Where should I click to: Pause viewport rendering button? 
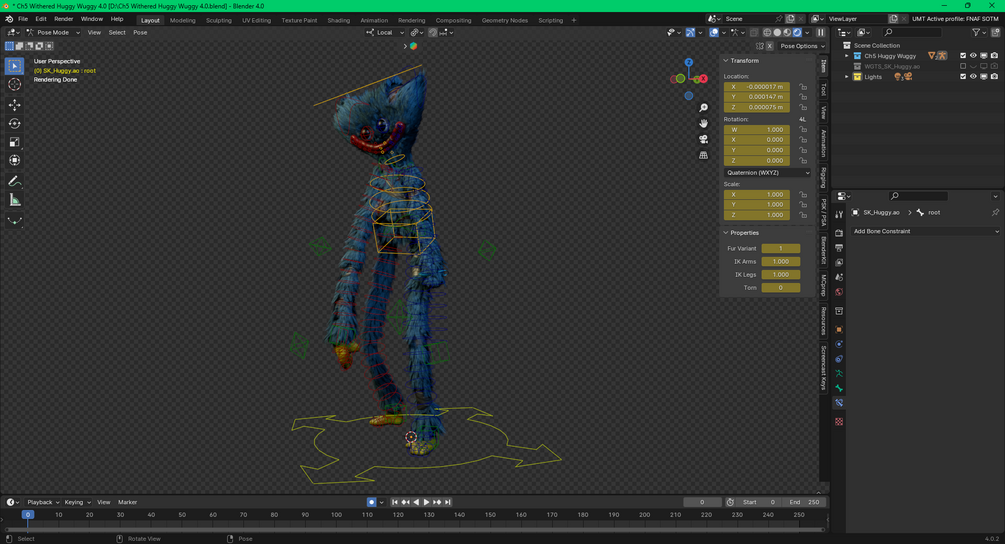click(x=820, y=33)
